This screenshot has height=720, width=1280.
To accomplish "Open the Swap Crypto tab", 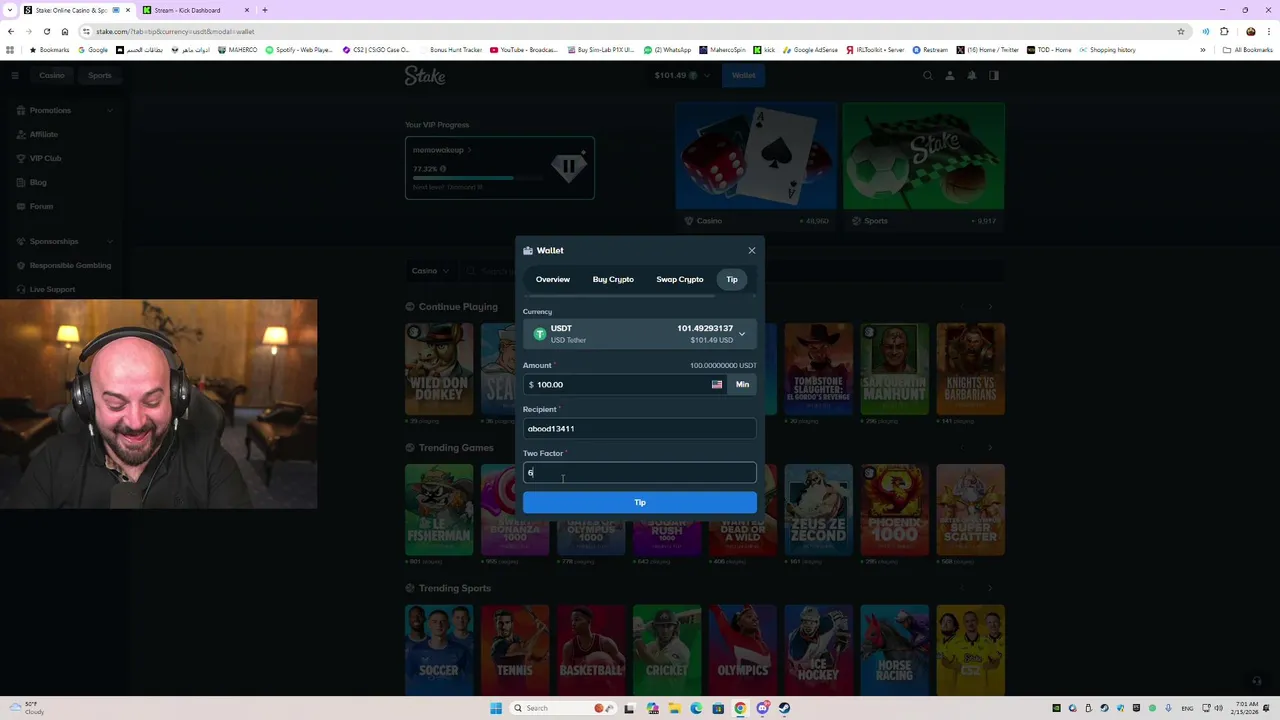I will pyautogui.click(x=680, y=279).
